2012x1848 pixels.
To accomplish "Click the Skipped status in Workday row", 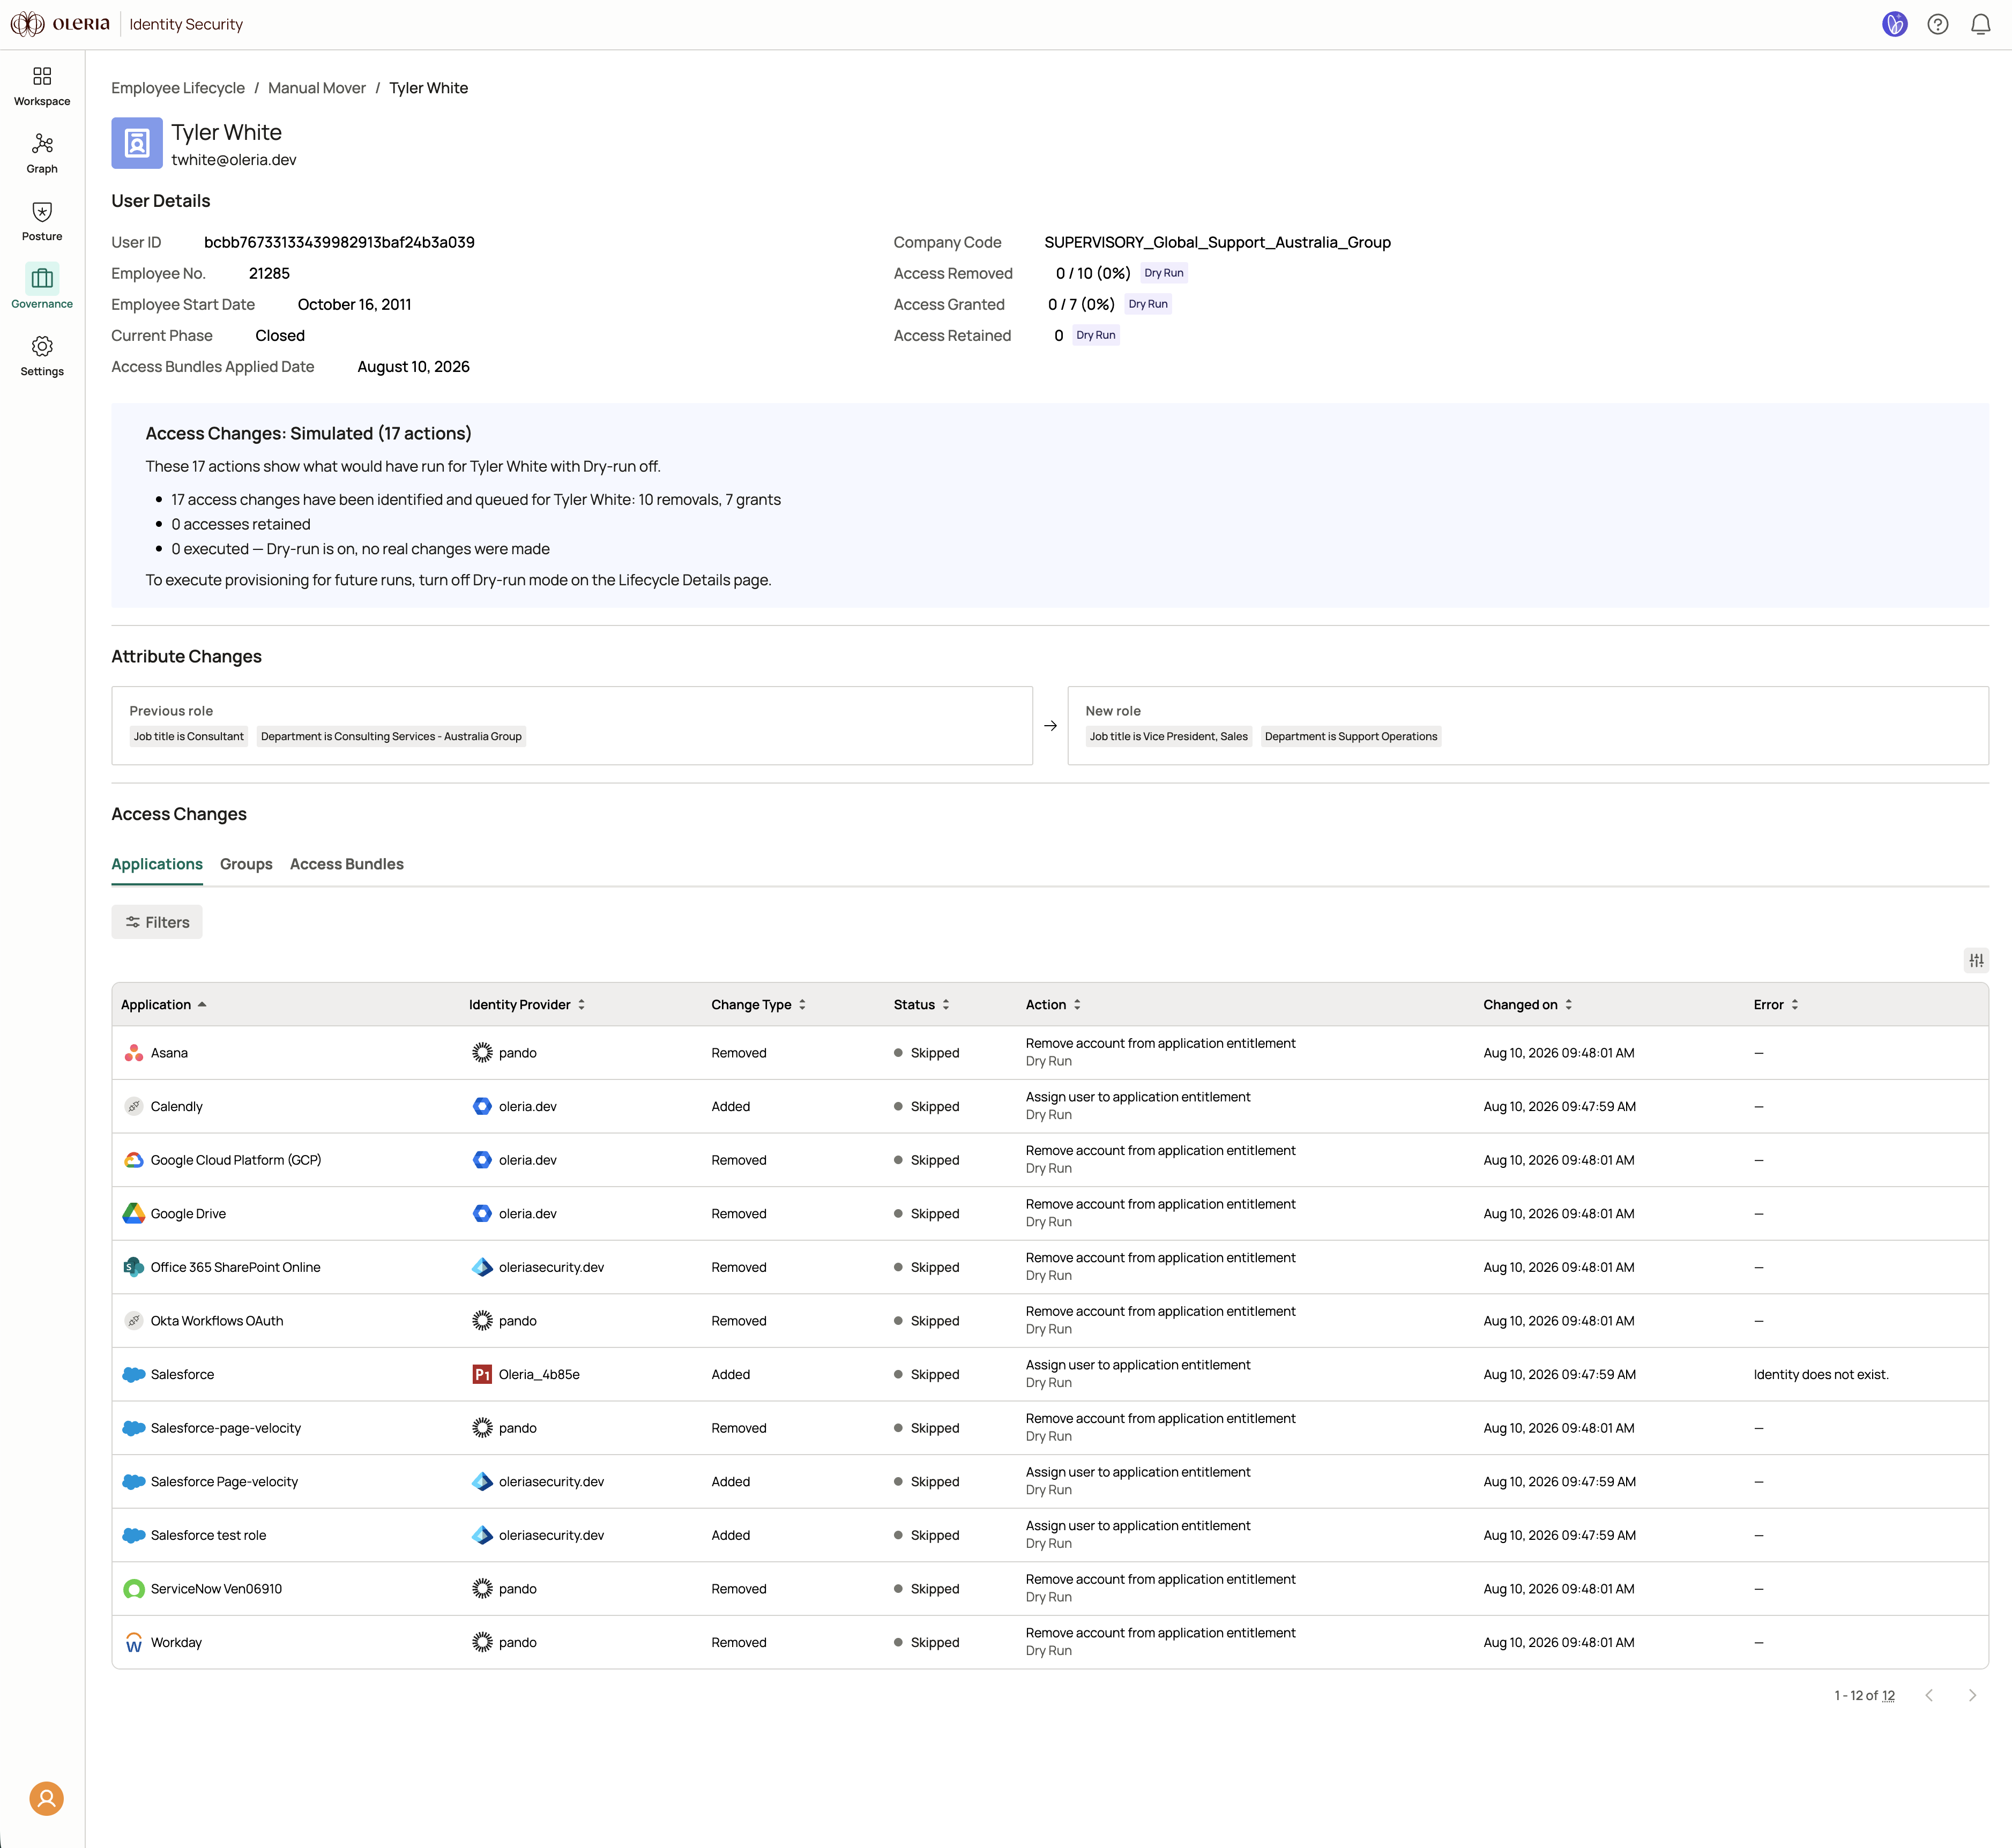I will click(927, 1642).
